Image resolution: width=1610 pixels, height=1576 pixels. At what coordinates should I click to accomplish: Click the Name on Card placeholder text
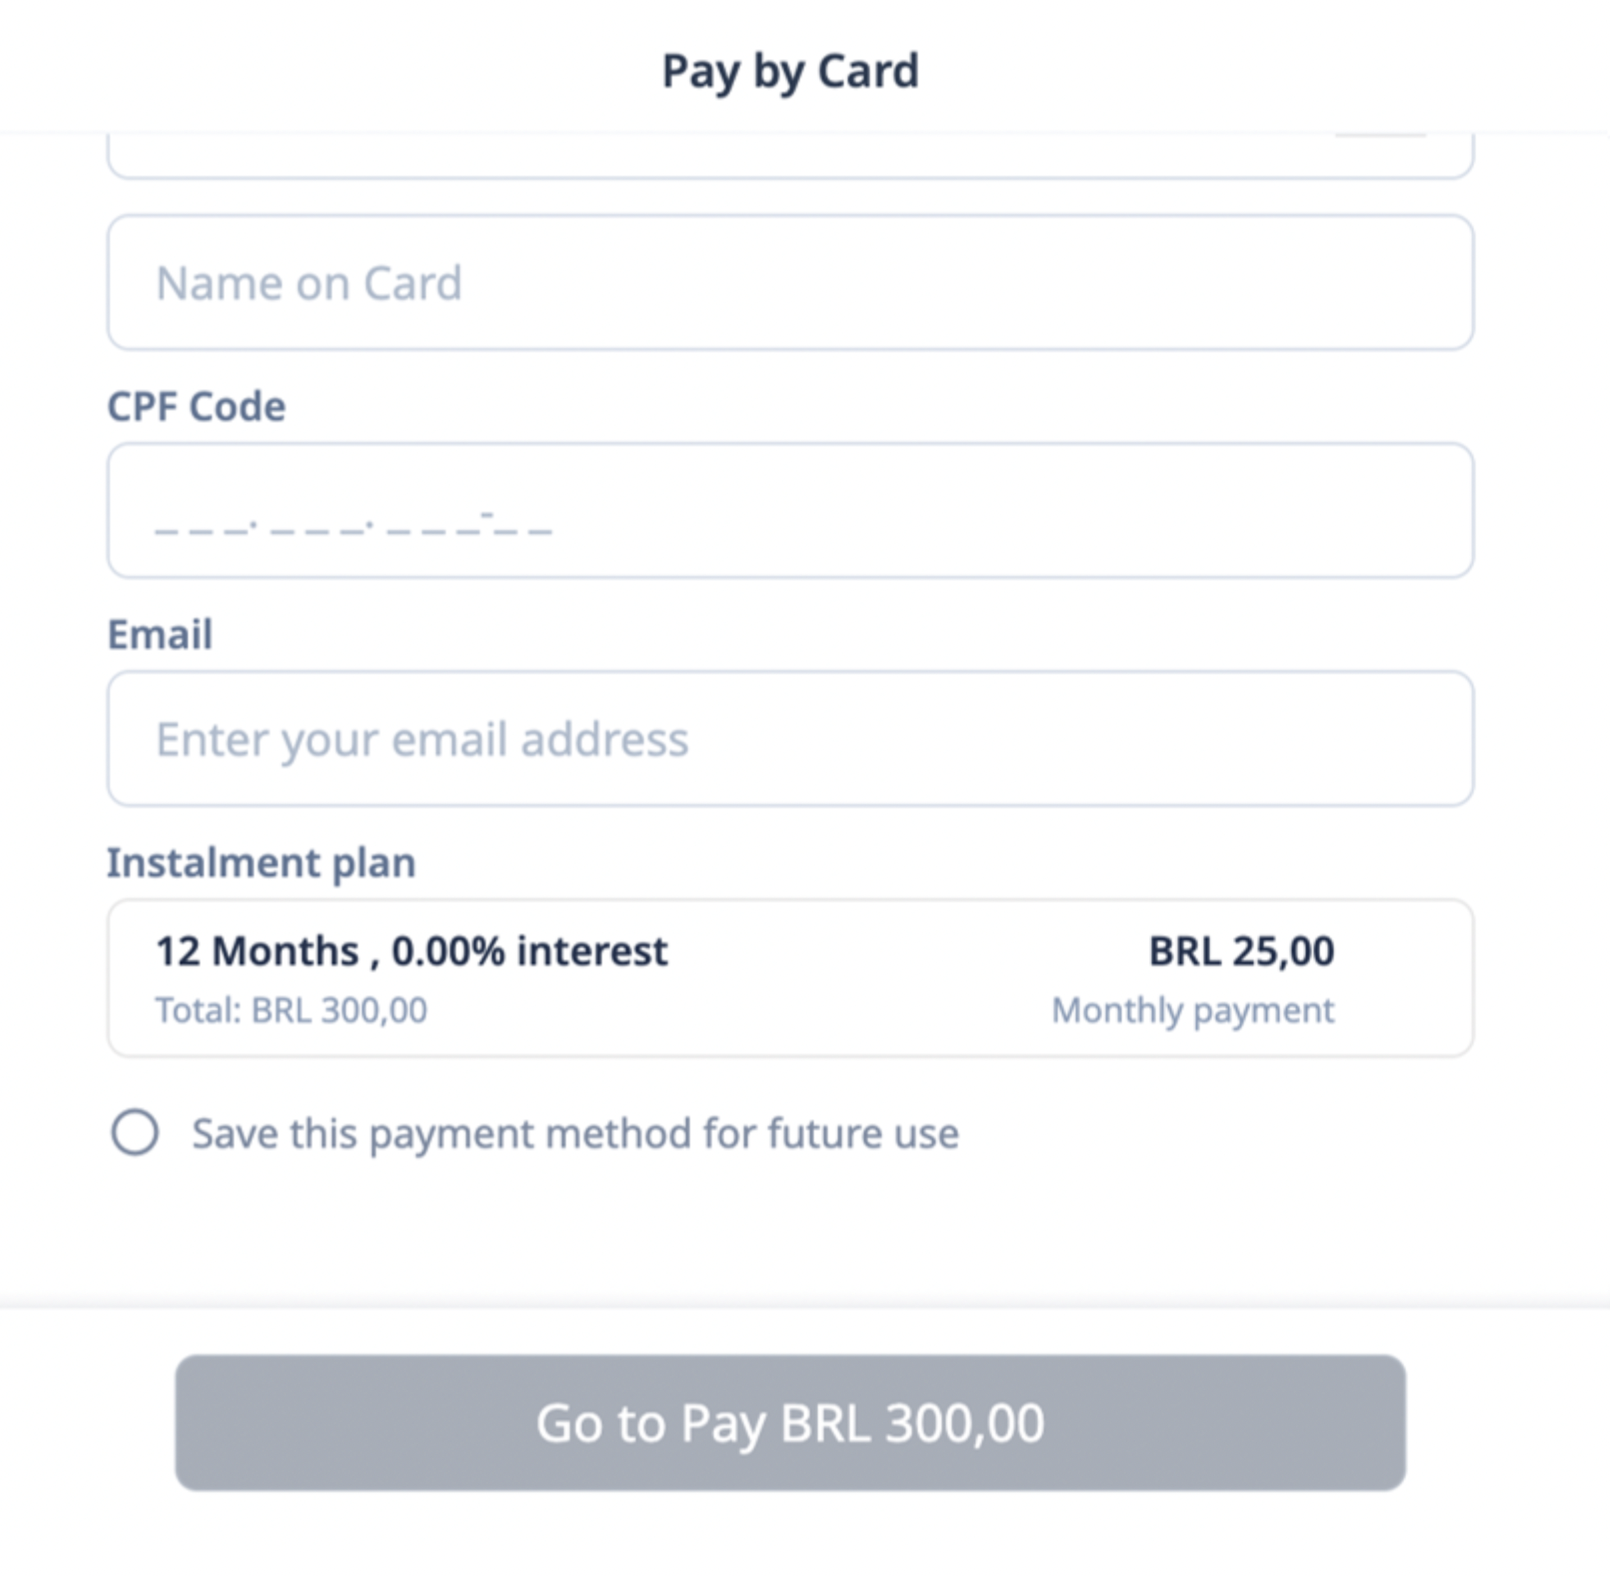click(309, 284)
